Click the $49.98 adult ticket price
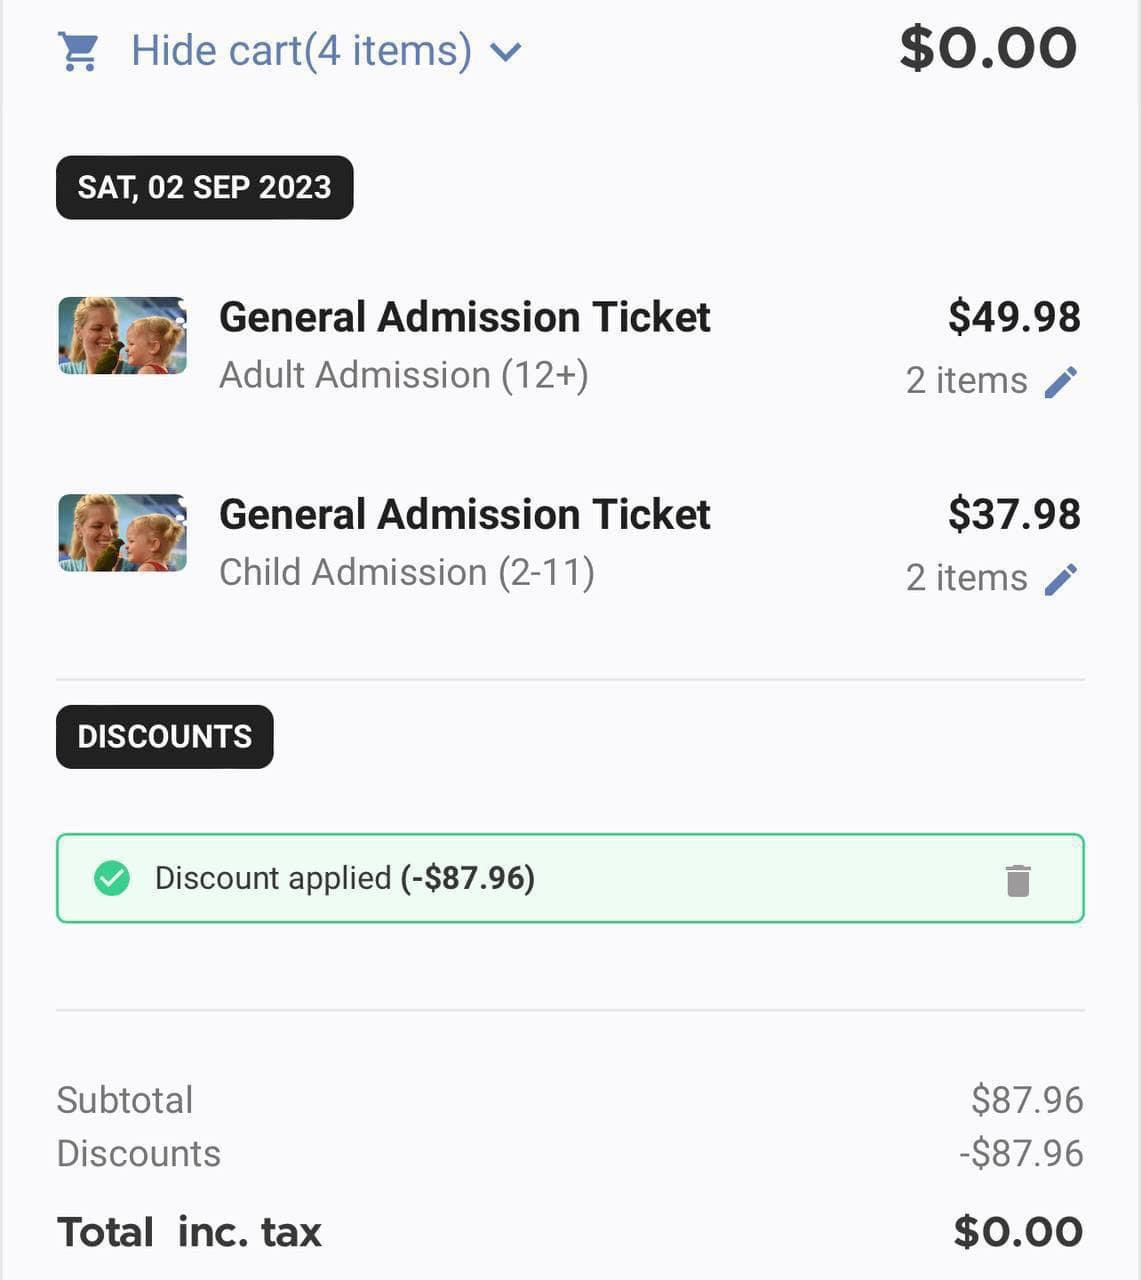 pyautogui.click(x=1014, y=317)
